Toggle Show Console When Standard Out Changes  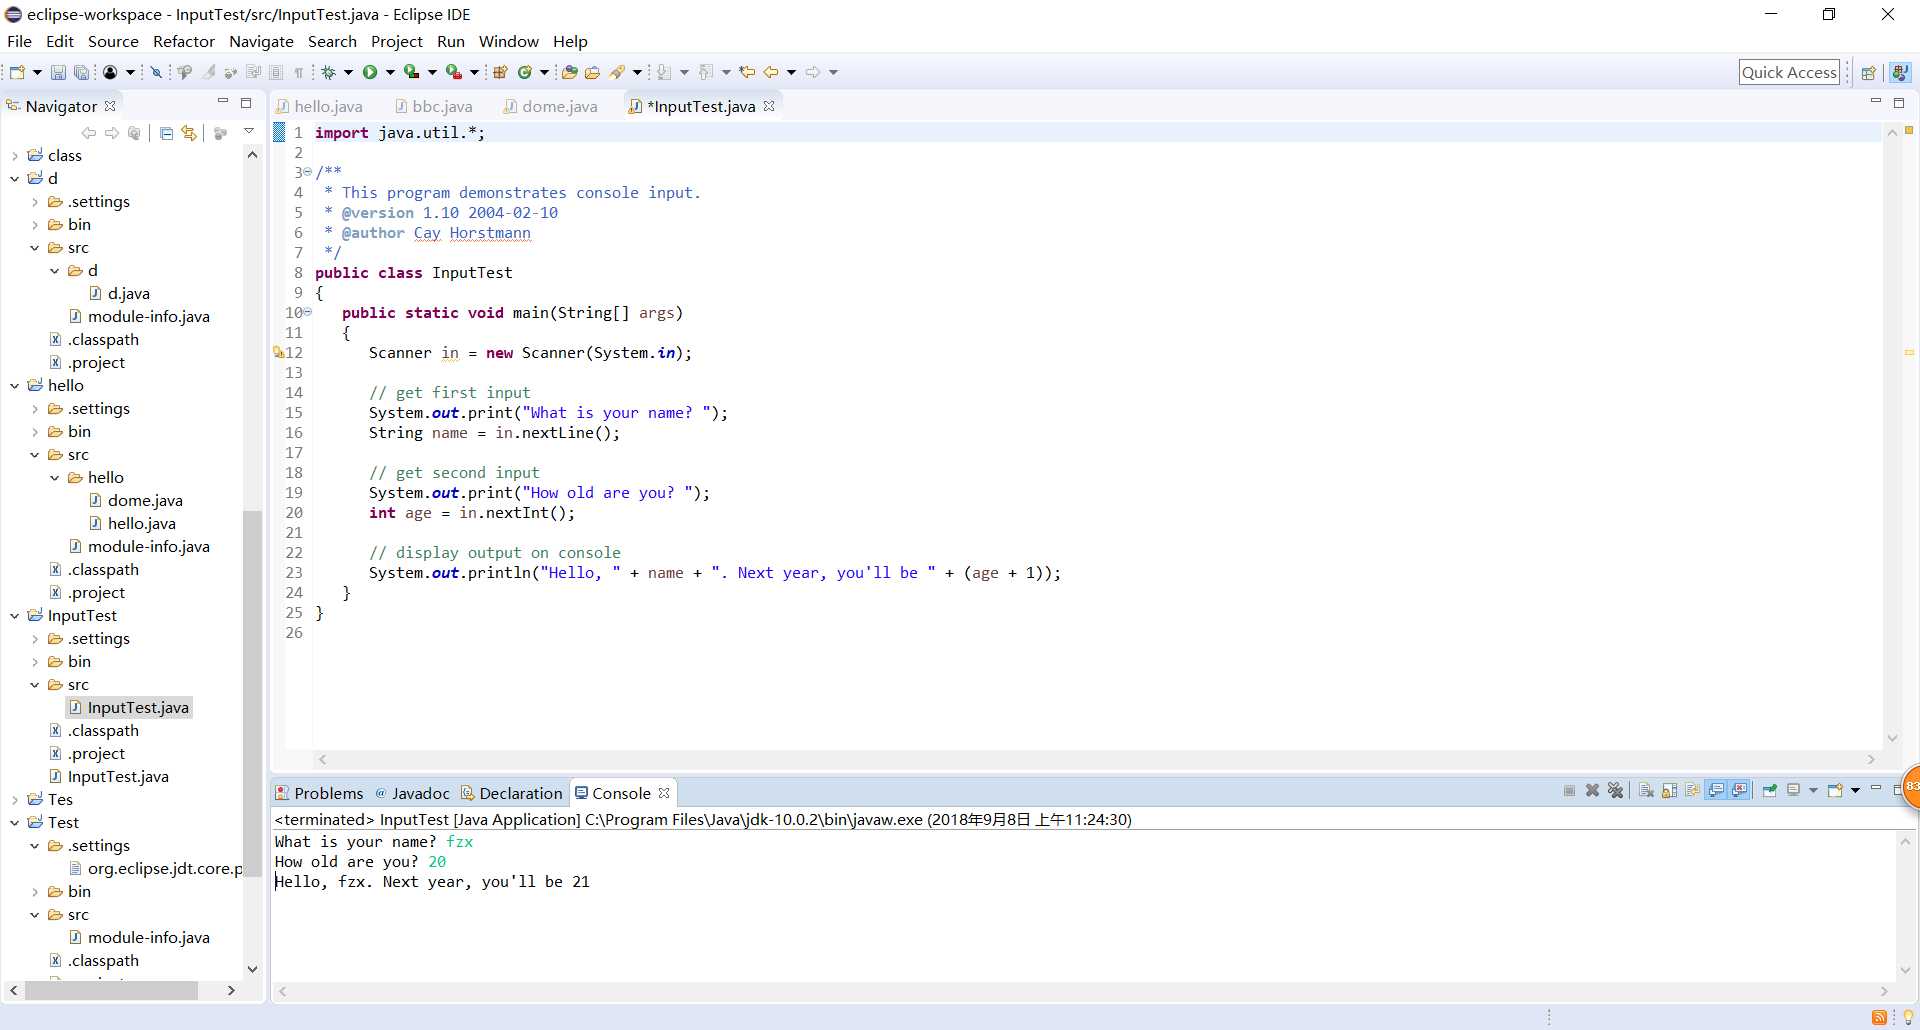pos(1716,791)
